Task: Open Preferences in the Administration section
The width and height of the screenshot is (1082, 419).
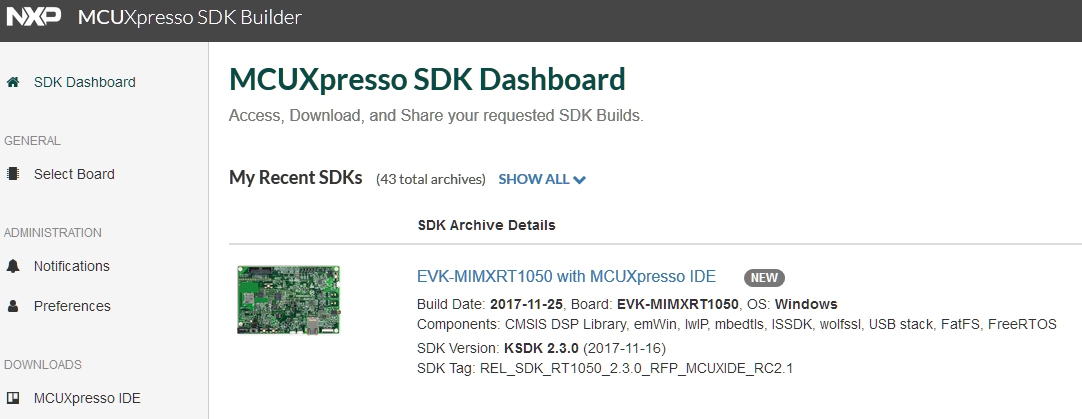Action: click(x=72, y=306)
